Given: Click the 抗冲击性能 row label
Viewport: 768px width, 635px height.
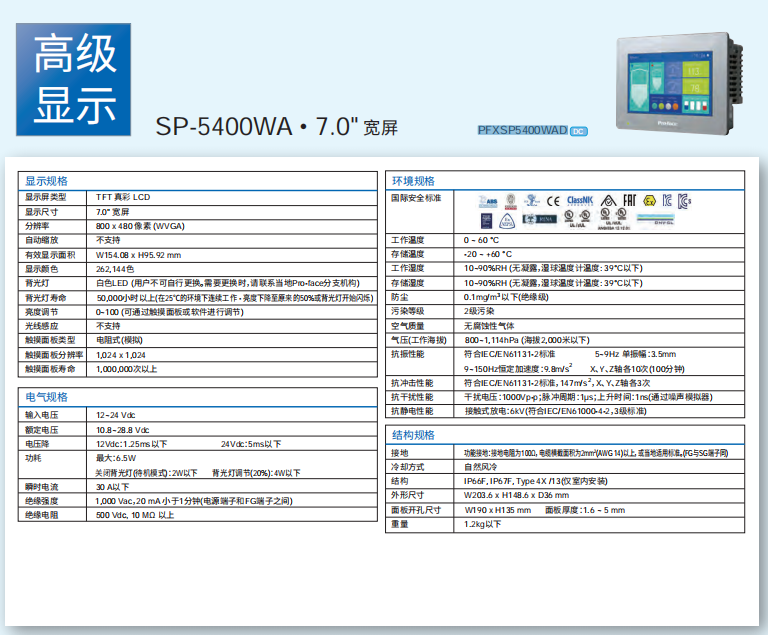Looking at the screenshot, I should [x=412, y=383].
